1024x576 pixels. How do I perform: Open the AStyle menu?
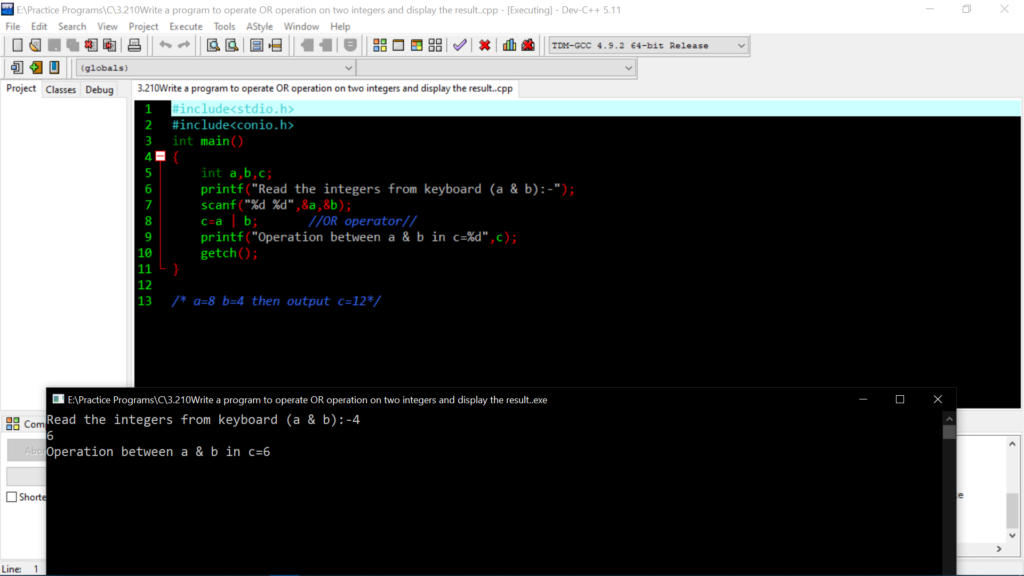259,26
